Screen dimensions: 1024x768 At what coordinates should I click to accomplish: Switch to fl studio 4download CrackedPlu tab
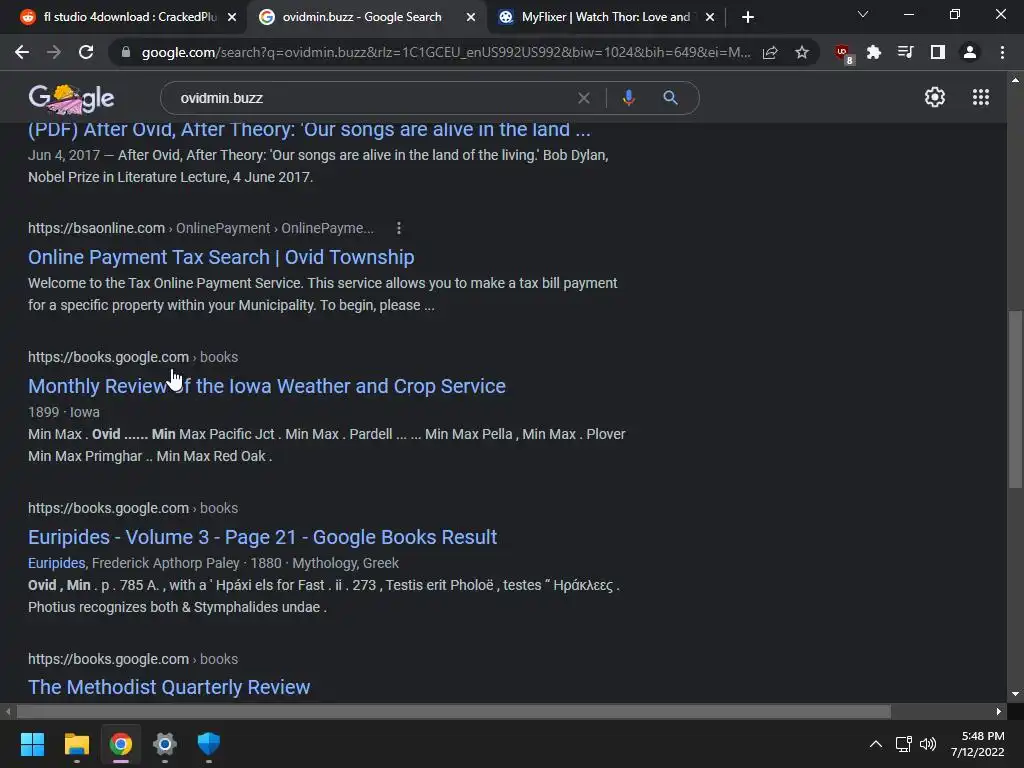(x=129, y=17)
